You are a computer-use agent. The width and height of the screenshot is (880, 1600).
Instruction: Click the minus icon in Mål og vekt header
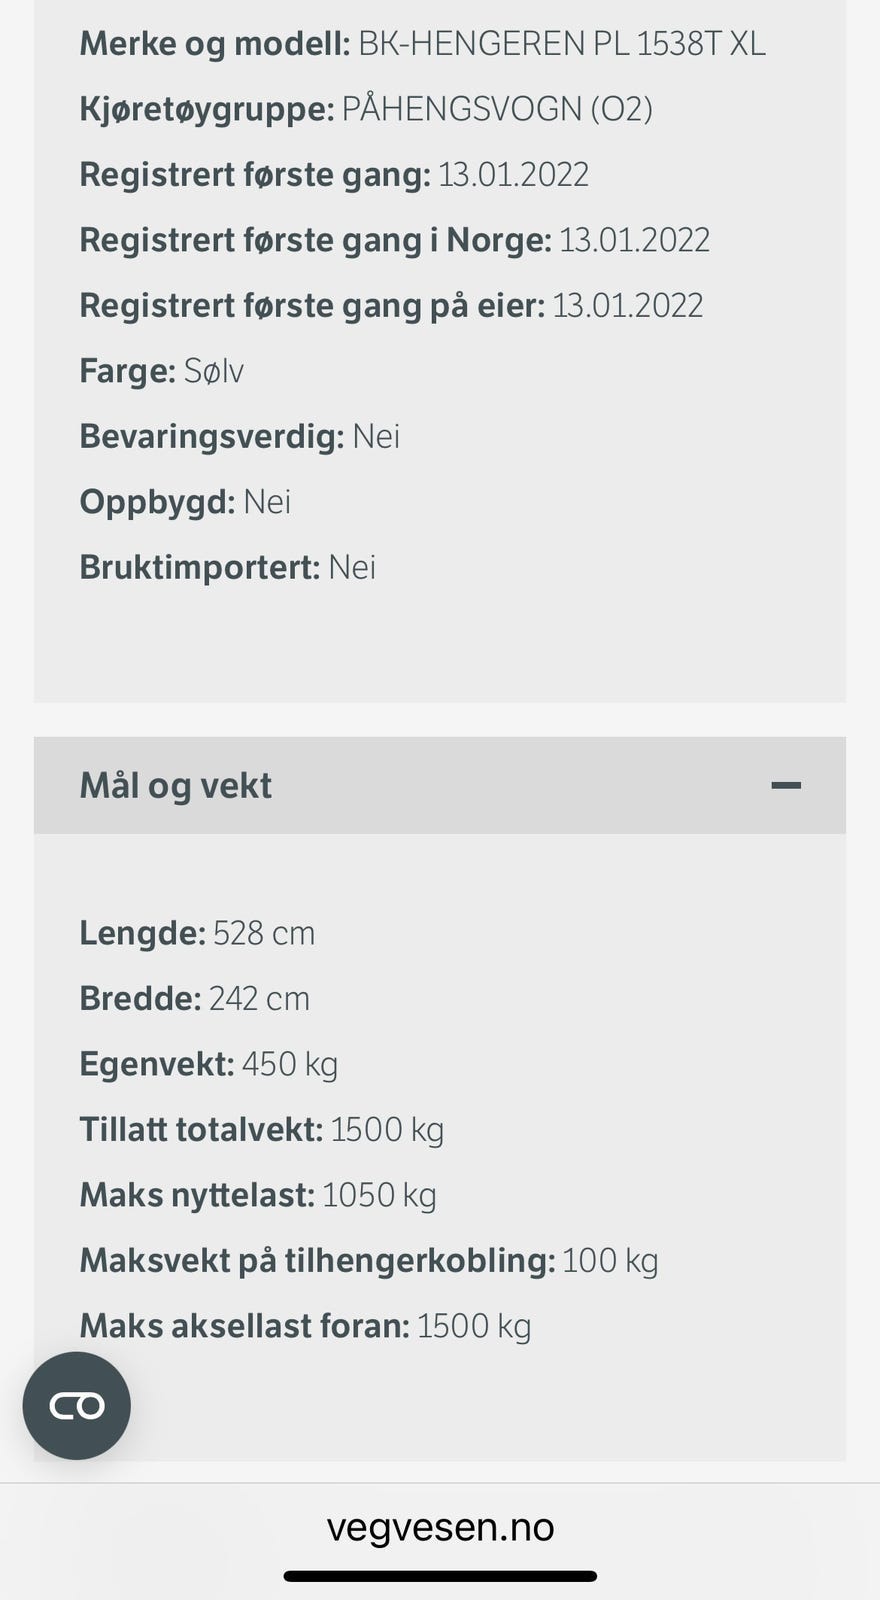(x=786, y=786)
